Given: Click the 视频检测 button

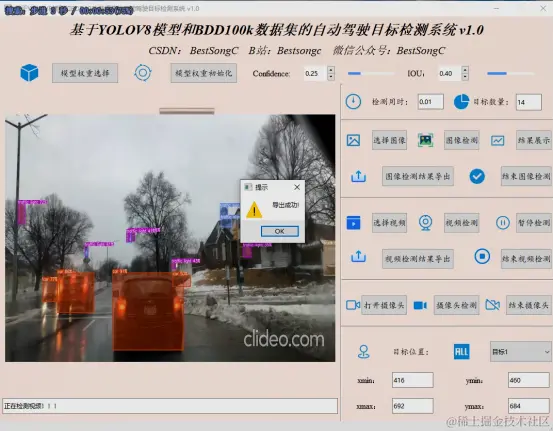Looking at the screenshot, I should tap(461, 223).
